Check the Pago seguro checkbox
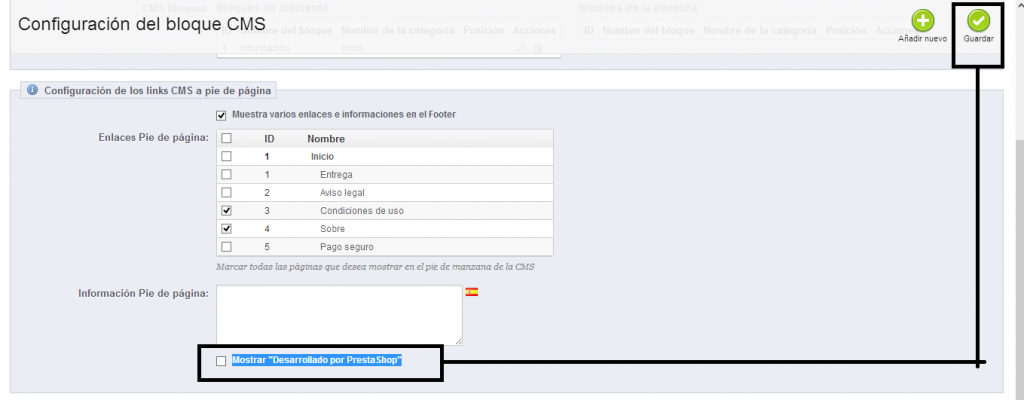Screen dimensions: 1024x400 (226, 246)
